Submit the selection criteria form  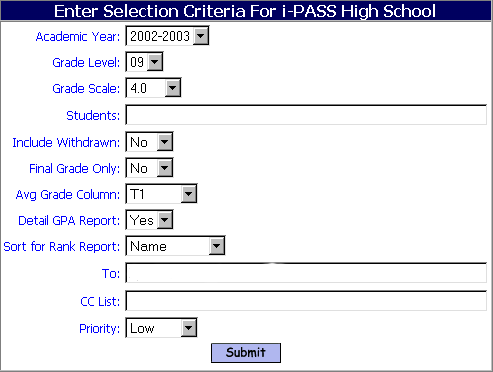(246, 353)
